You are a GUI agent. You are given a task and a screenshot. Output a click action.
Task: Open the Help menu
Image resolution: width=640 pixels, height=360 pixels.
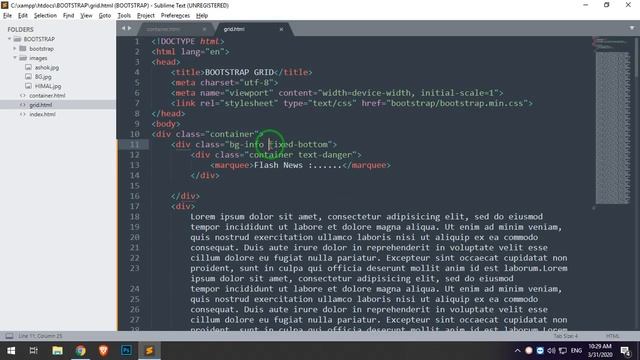[202, 16]
